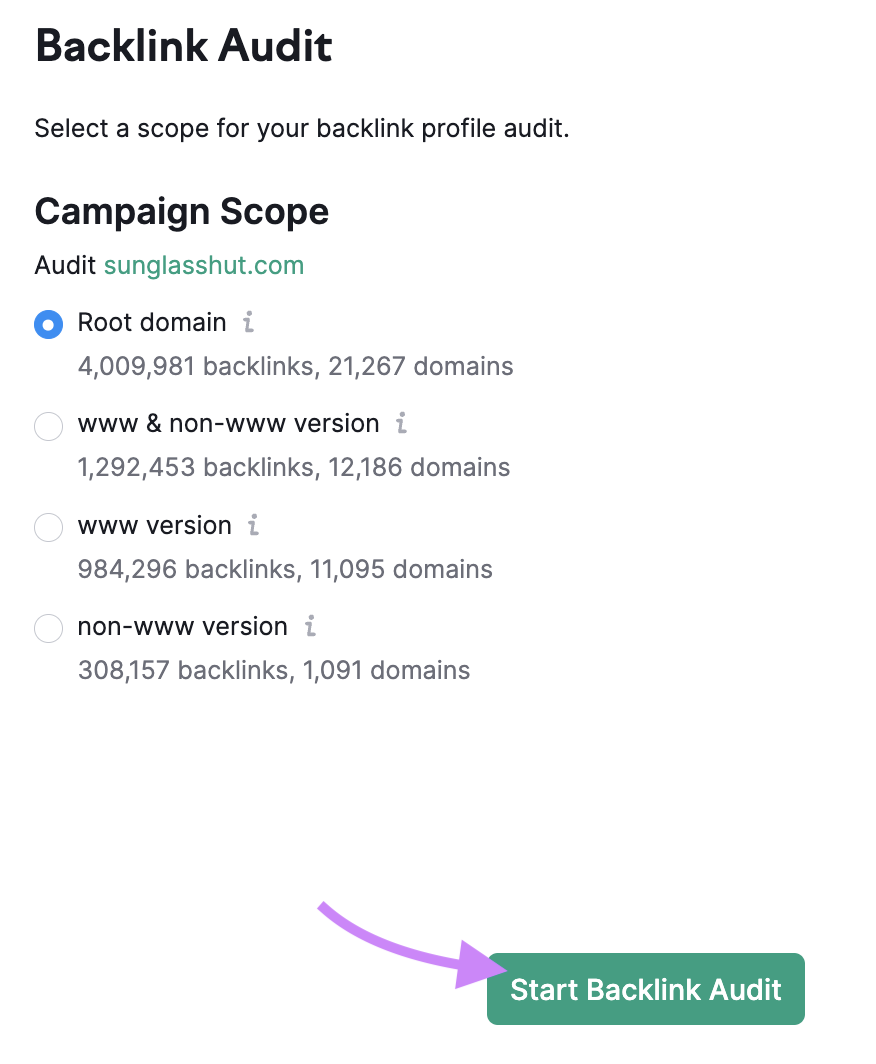Click the 'non-www version' label text

(x=183, y=626)
